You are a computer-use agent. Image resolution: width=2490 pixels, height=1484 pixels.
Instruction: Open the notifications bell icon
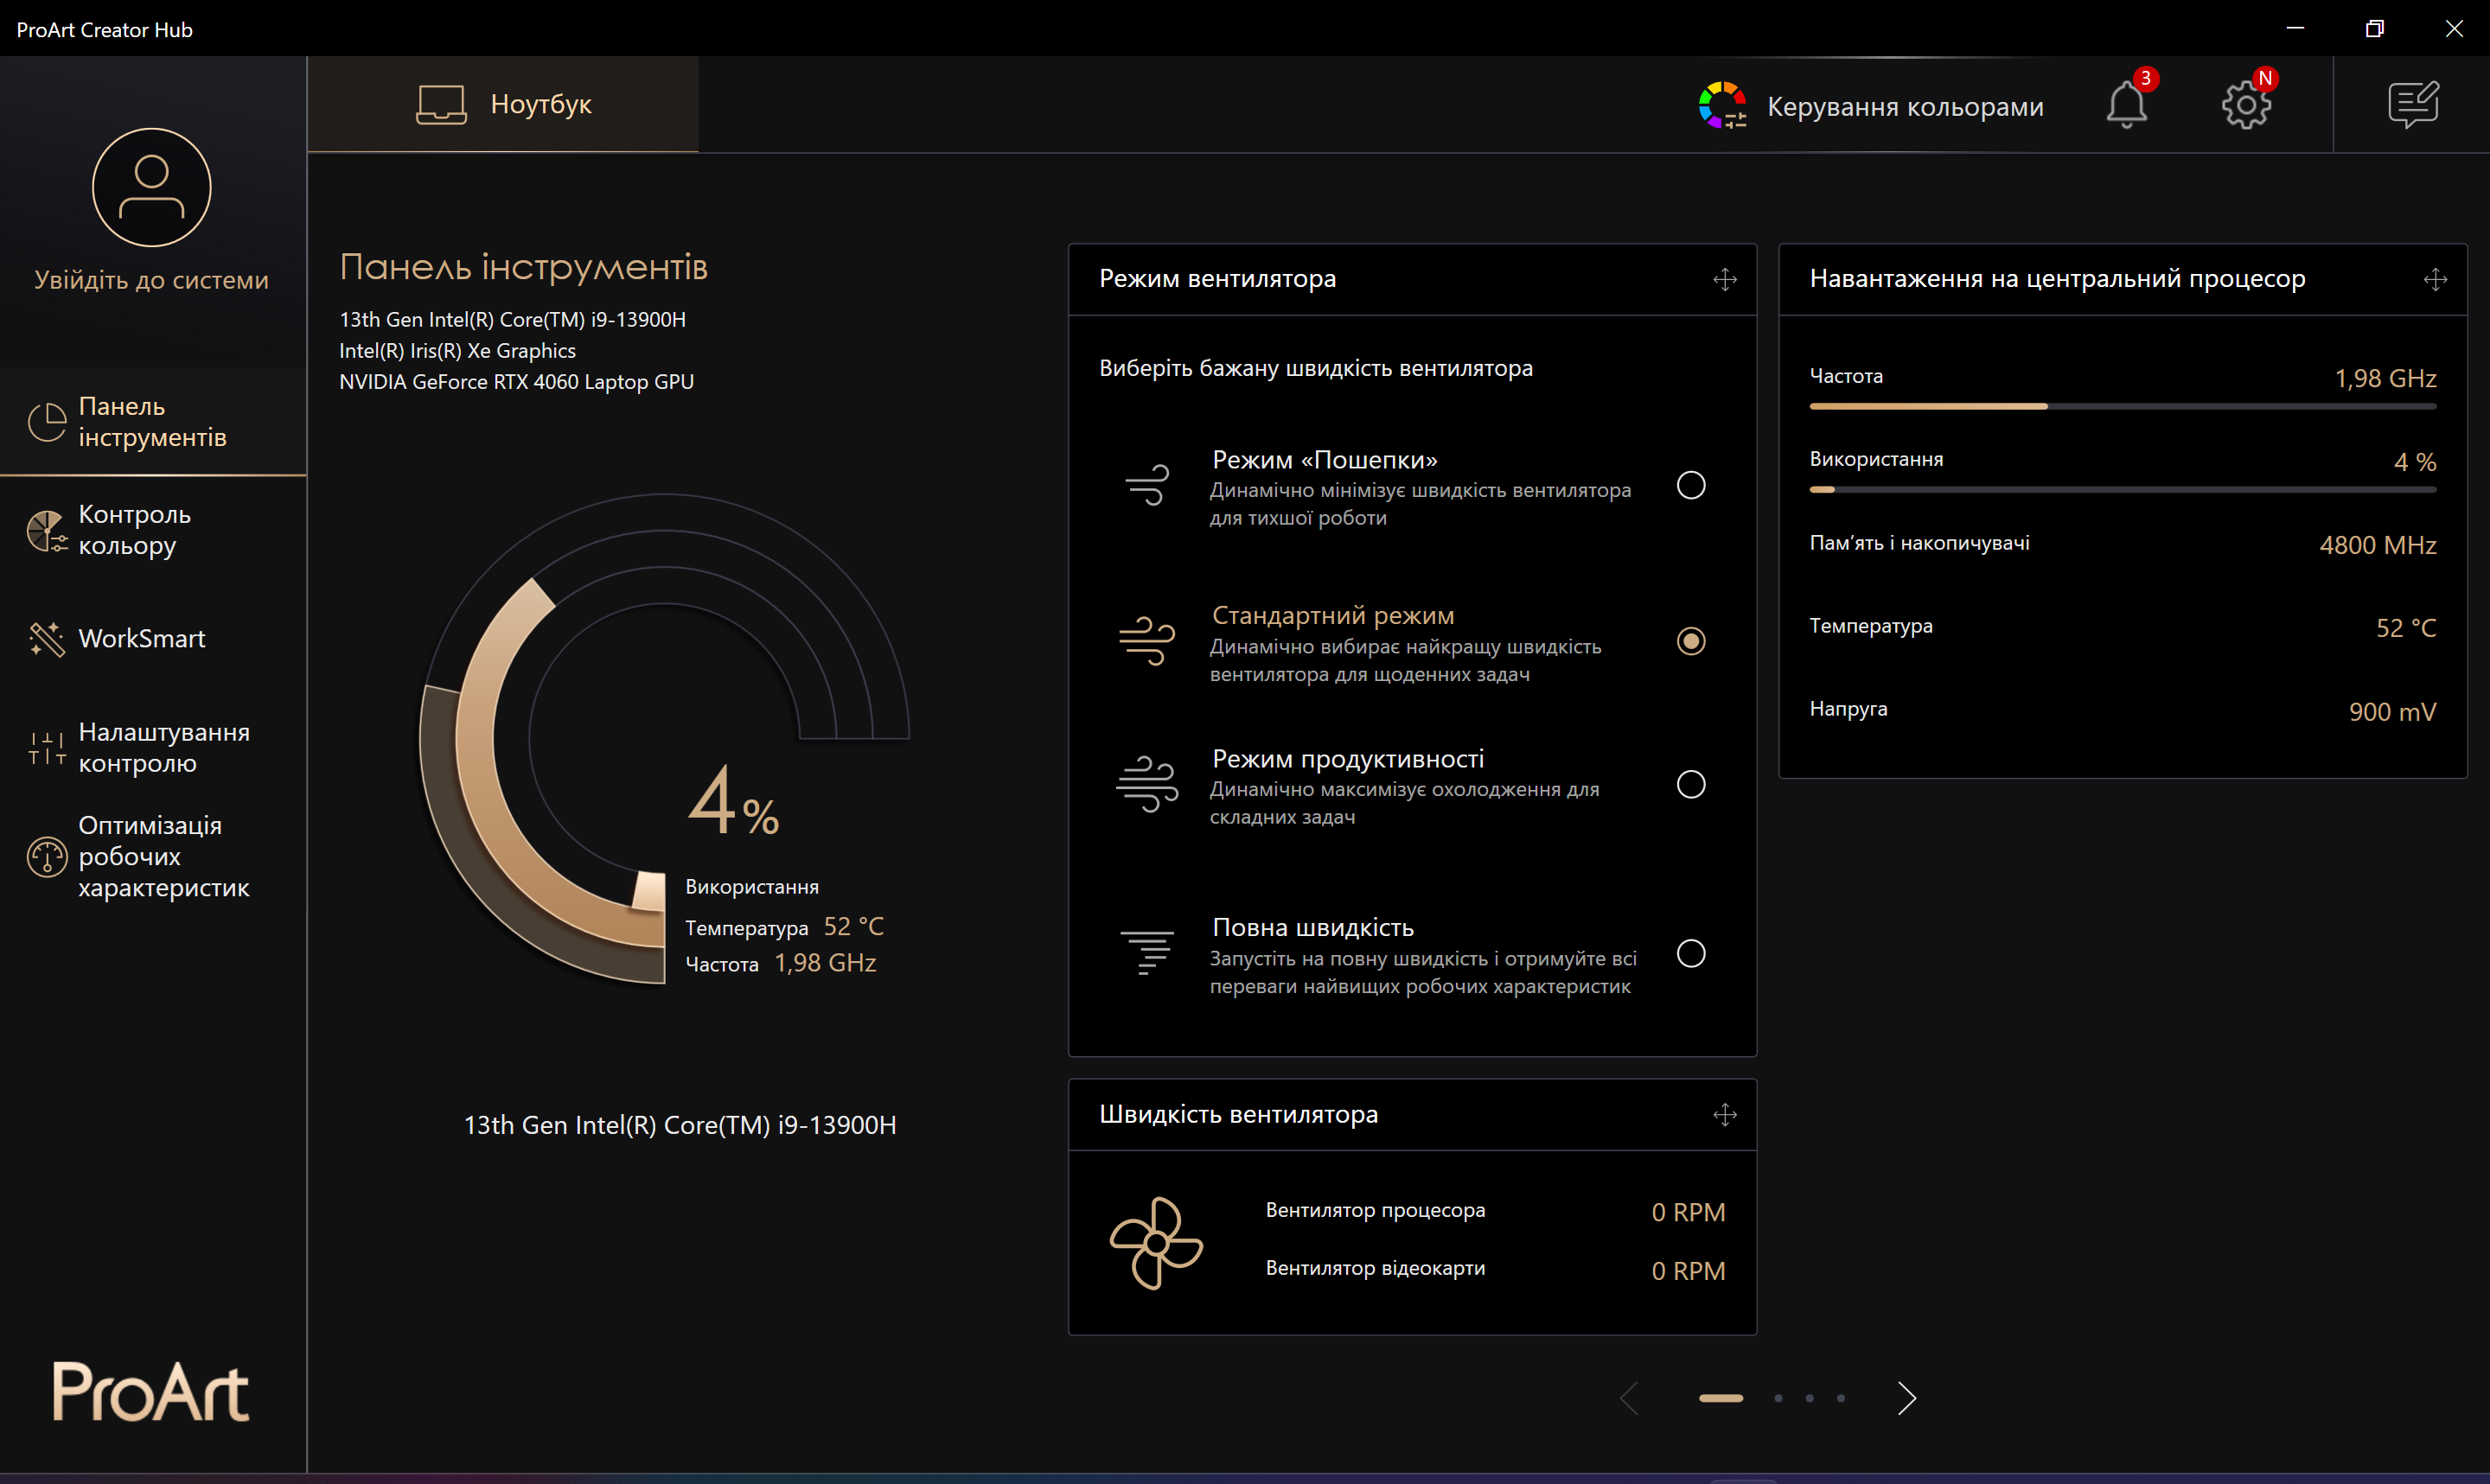2126,105
